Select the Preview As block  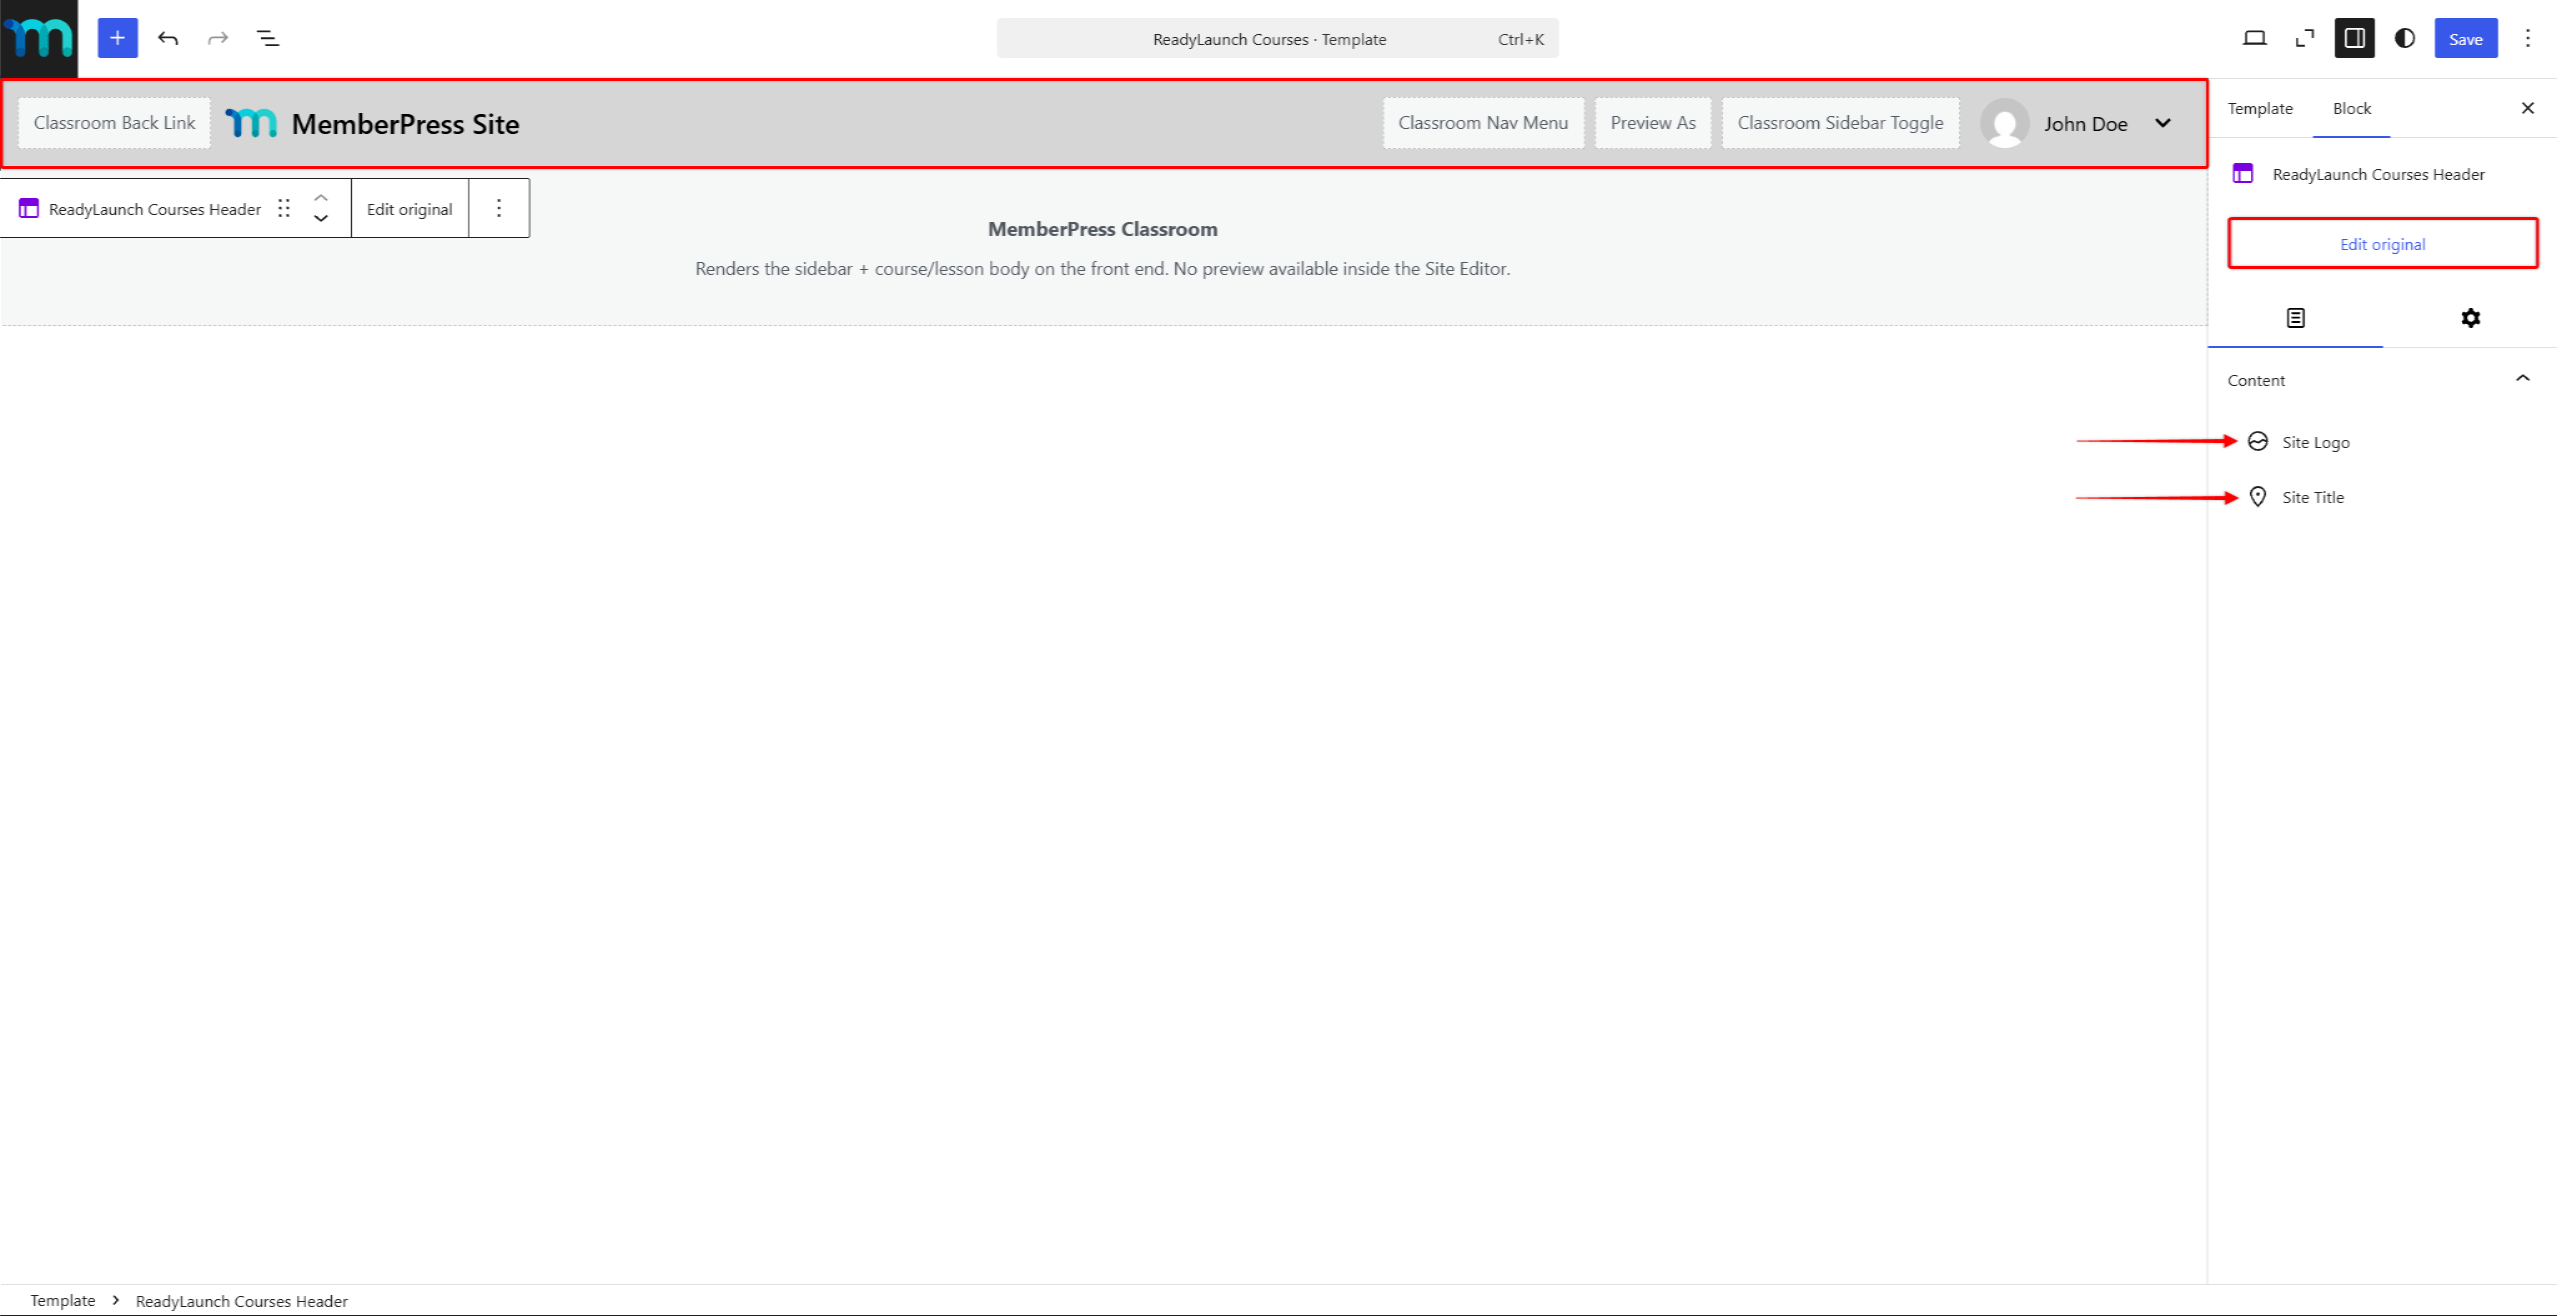tap(1652, 123)
